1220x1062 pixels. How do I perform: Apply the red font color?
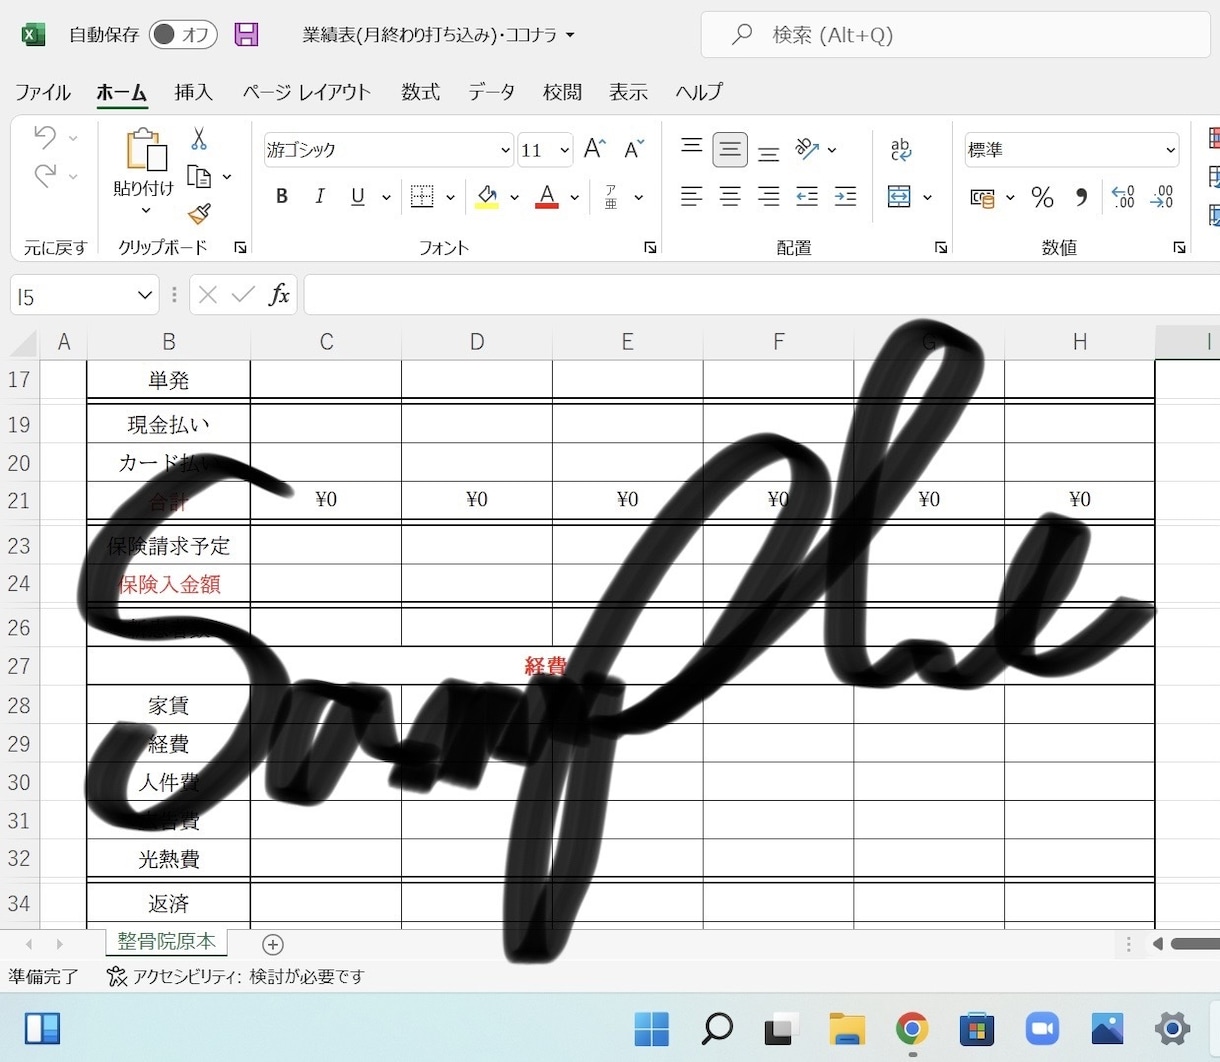point(546,197)
